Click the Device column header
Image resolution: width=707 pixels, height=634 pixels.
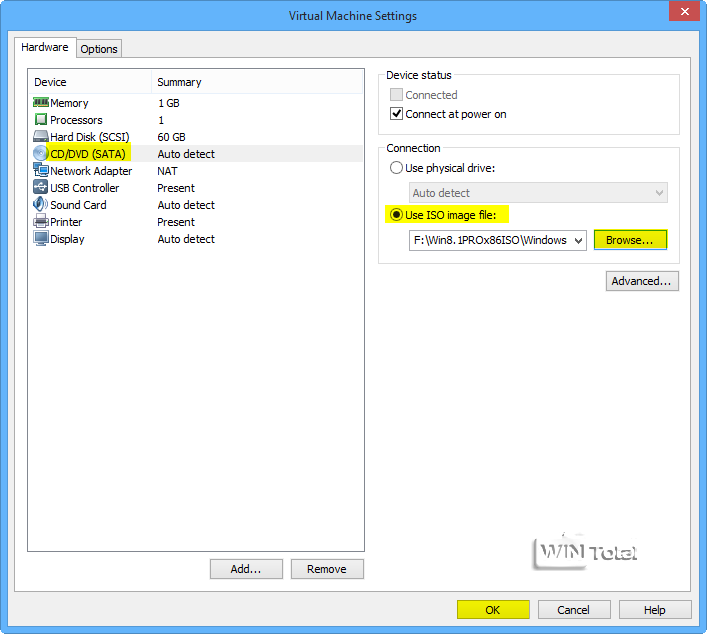pos(90,82)
